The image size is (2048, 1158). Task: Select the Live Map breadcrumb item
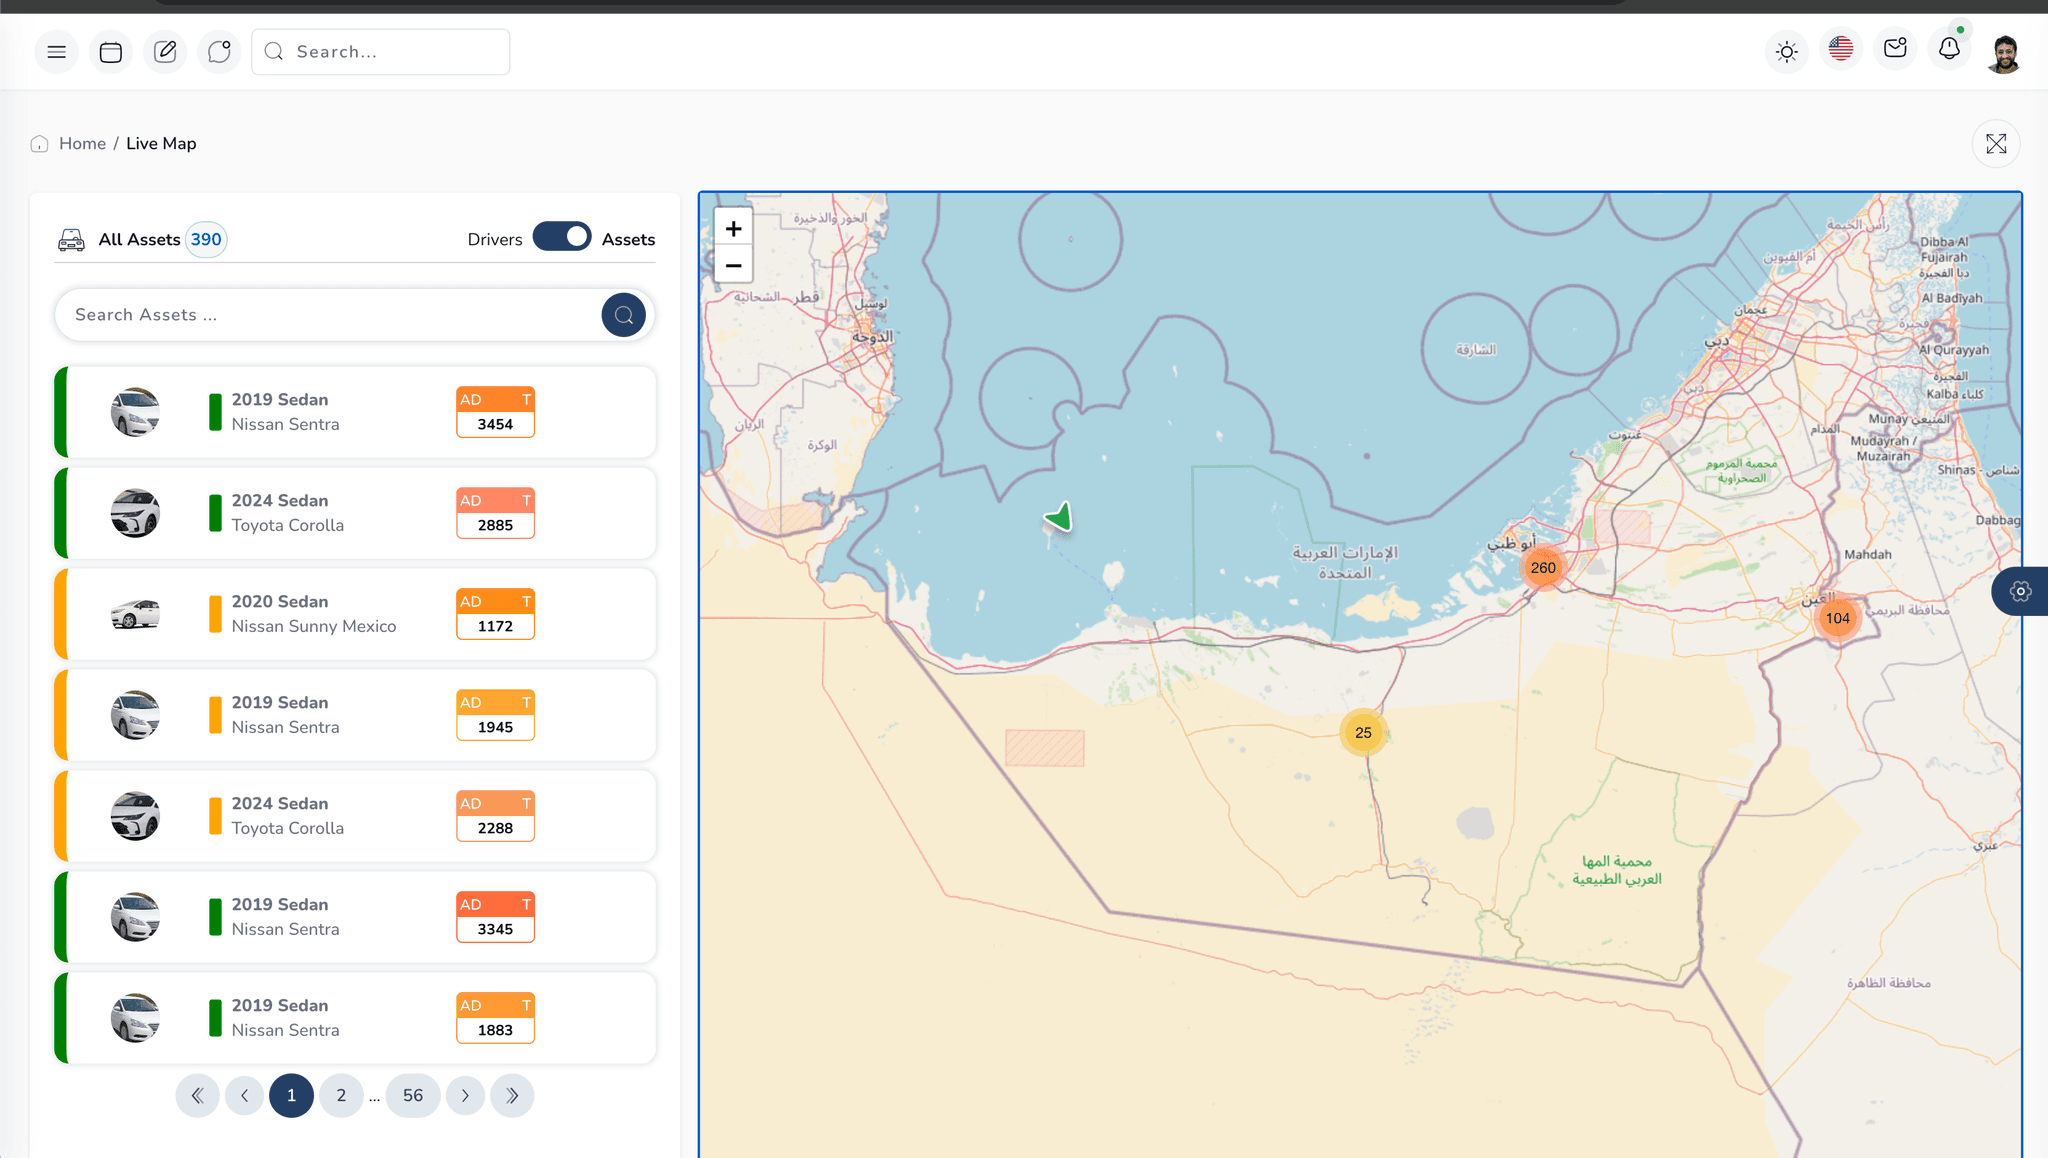coord(161,143)
